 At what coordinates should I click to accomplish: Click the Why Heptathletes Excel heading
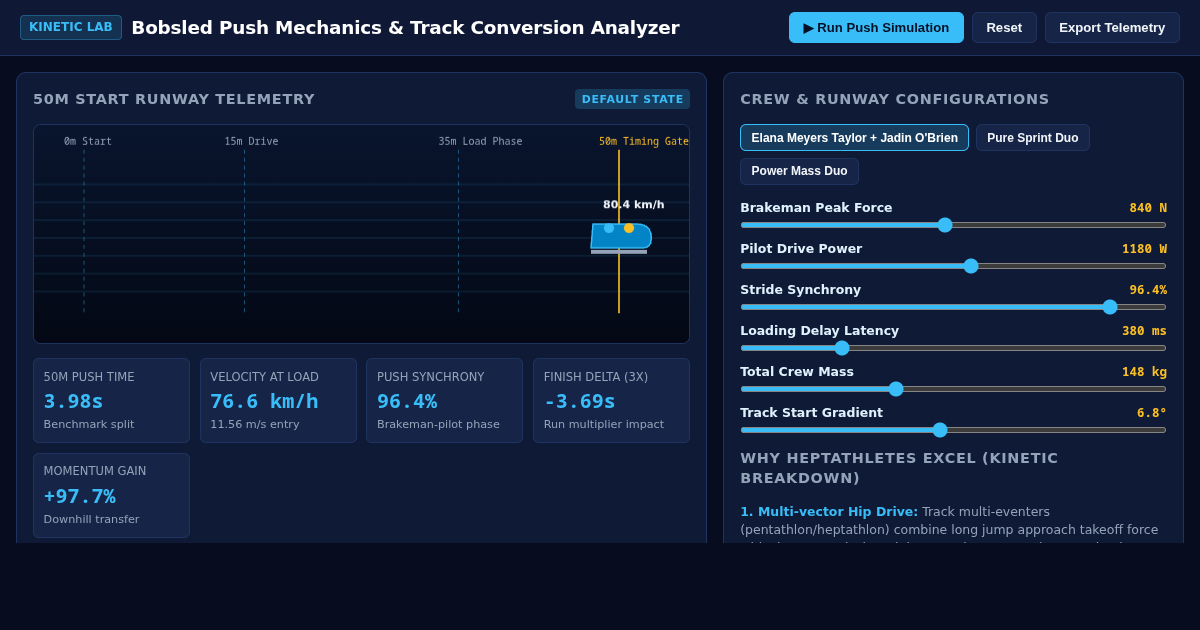899,468
